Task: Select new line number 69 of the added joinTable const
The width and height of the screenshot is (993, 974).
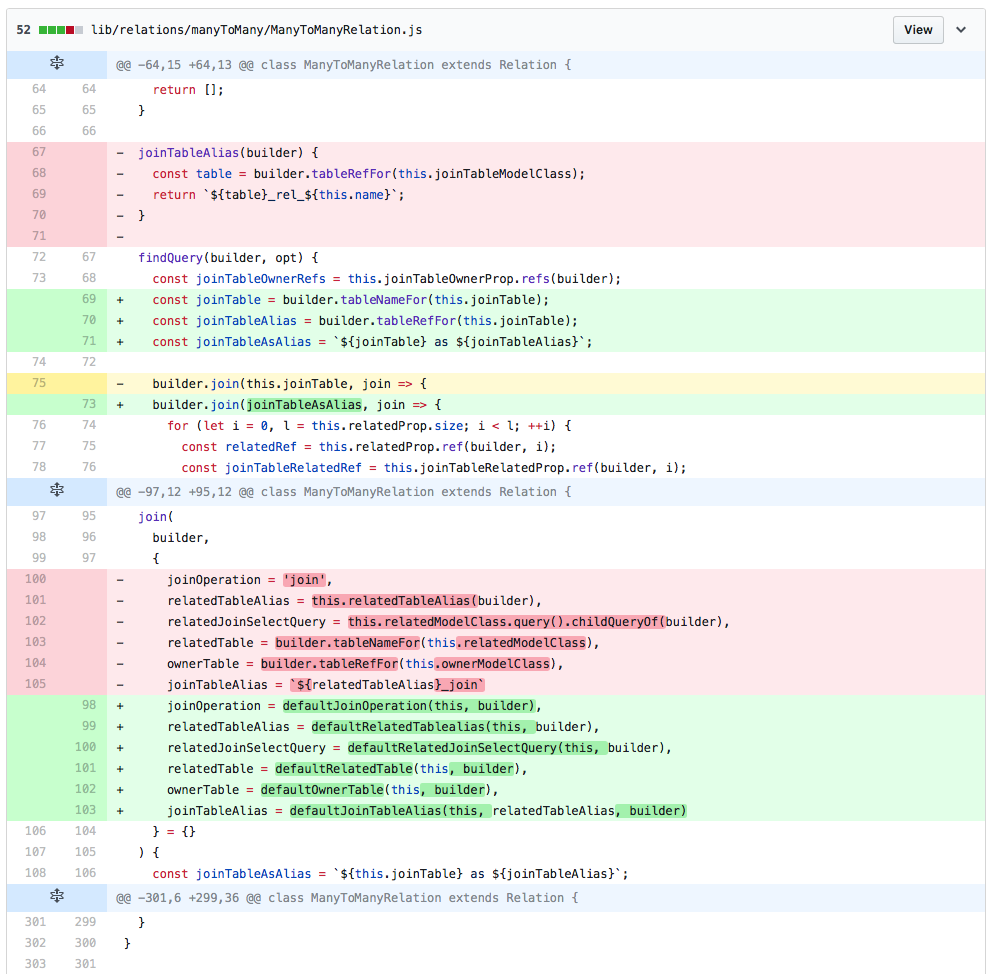Action: 89,299
